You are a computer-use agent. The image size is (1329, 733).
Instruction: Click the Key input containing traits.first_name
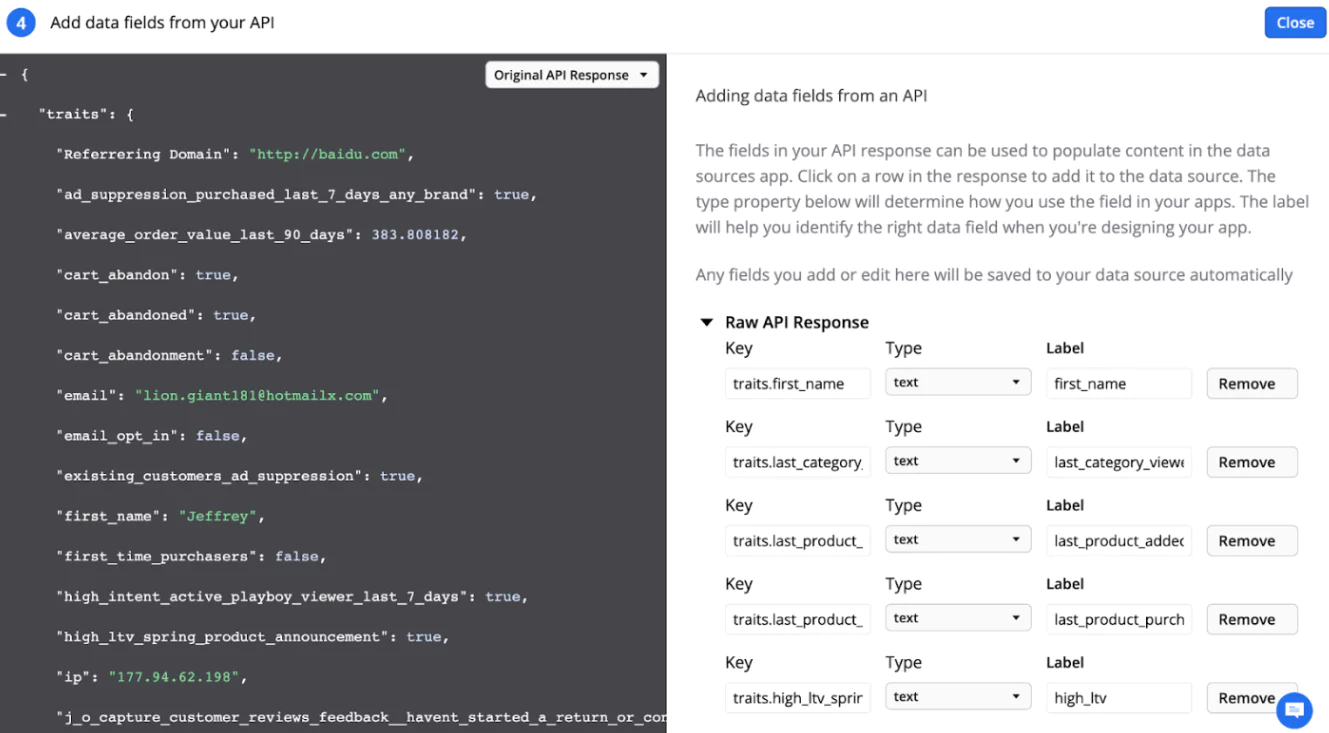click(797, 383)
